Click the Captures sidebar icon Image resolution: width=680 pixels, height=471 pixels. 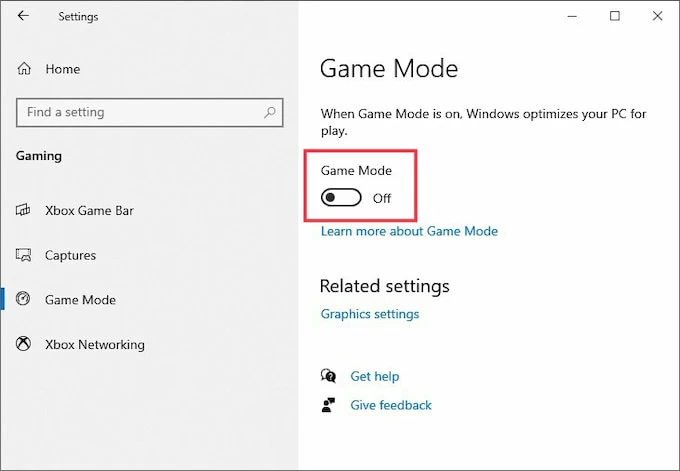point(24,256)
